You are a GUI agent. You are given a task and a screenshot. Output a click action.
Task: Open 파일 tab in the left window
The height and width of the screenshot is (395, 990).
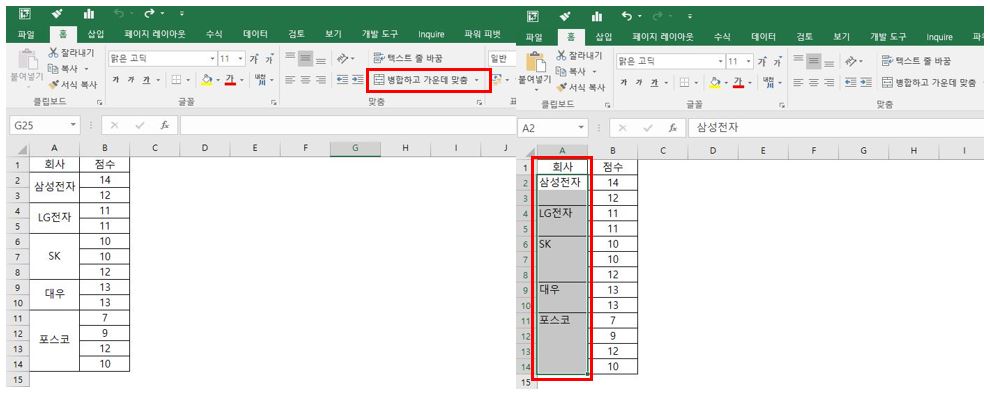tap(26, 34)
